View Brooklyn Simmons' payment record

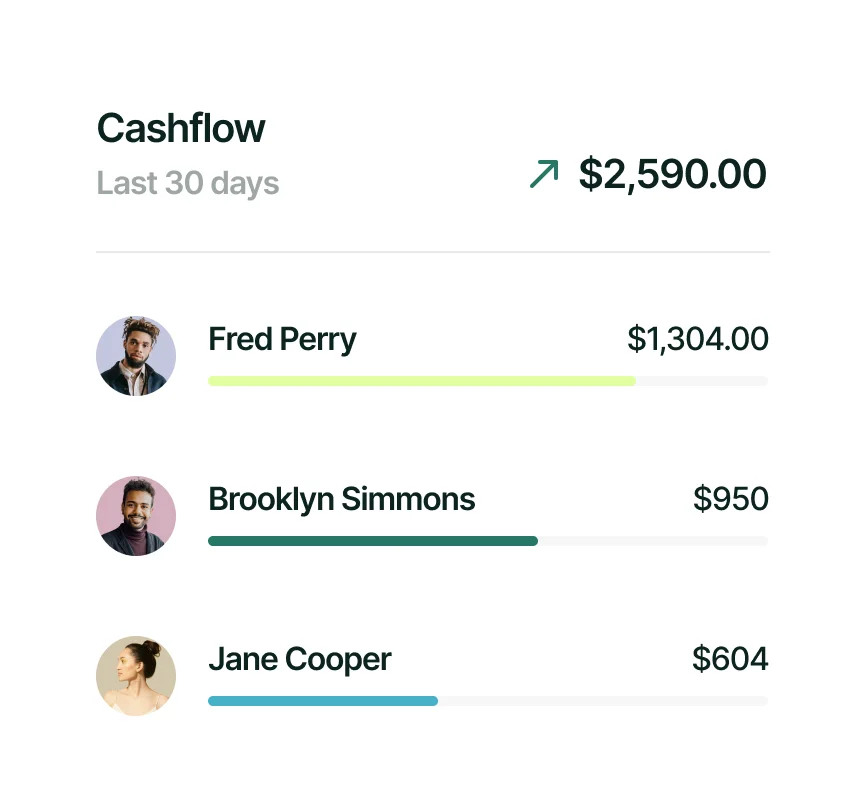click(x=341, y=499)
